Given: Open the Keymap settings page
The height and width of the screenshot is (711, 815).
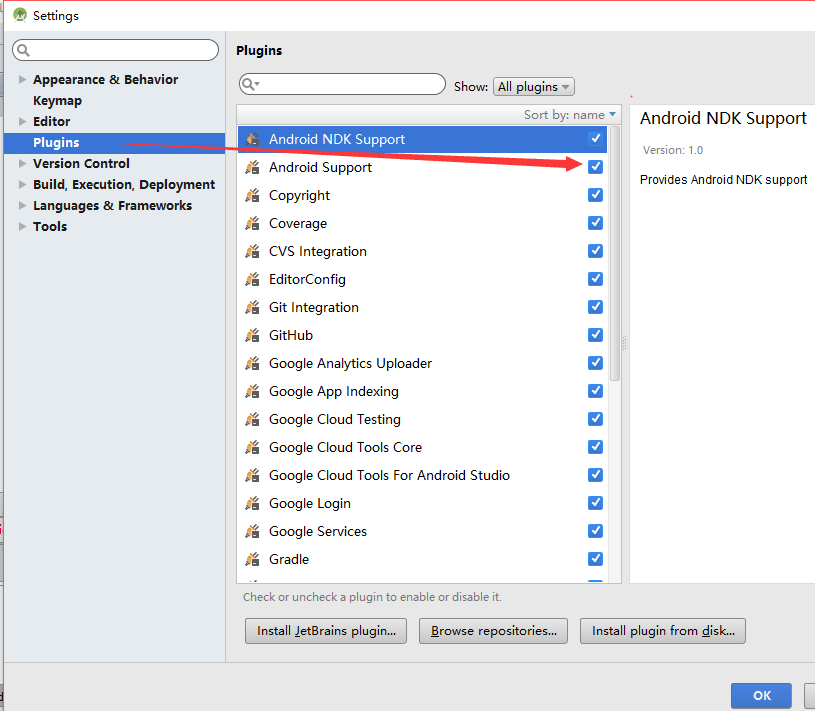Looking at the screenshot, I should tap(57, 101).
